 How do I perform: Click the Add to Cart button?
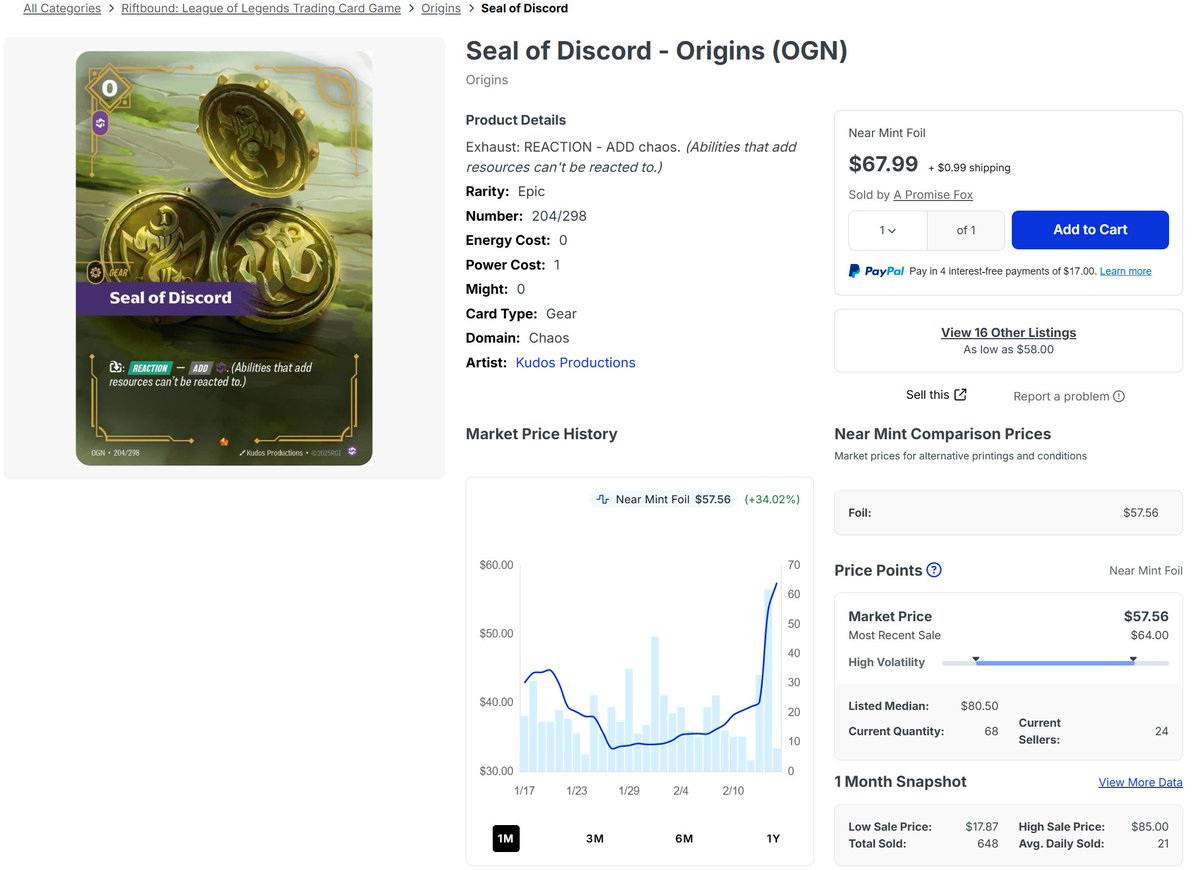pos(1090,230)
